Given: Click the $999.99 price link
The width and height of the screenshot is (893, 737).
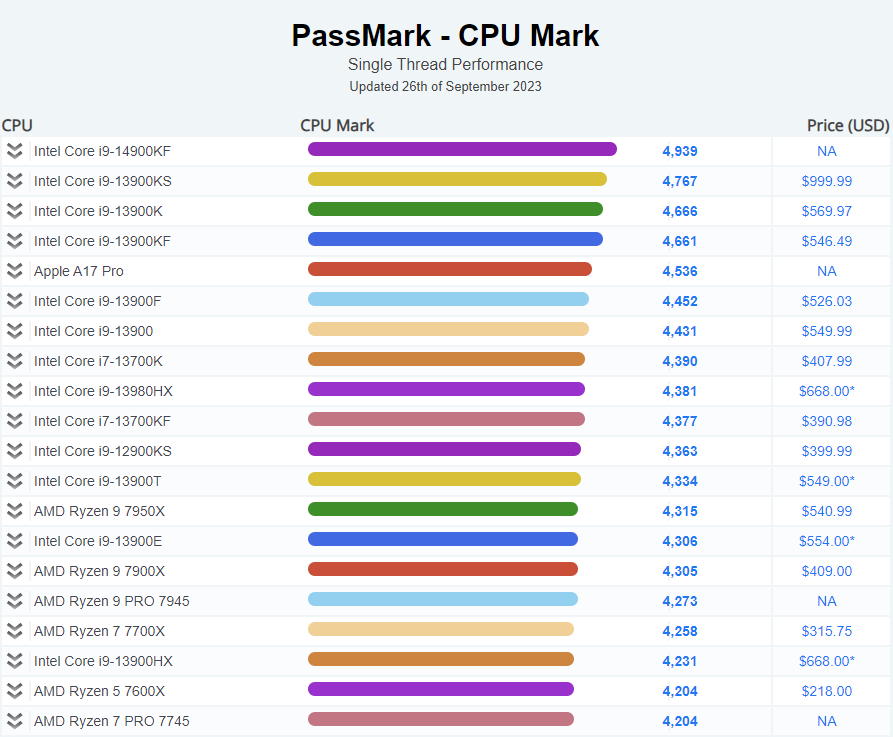Looking at the screenshot, I should point(826,181).
